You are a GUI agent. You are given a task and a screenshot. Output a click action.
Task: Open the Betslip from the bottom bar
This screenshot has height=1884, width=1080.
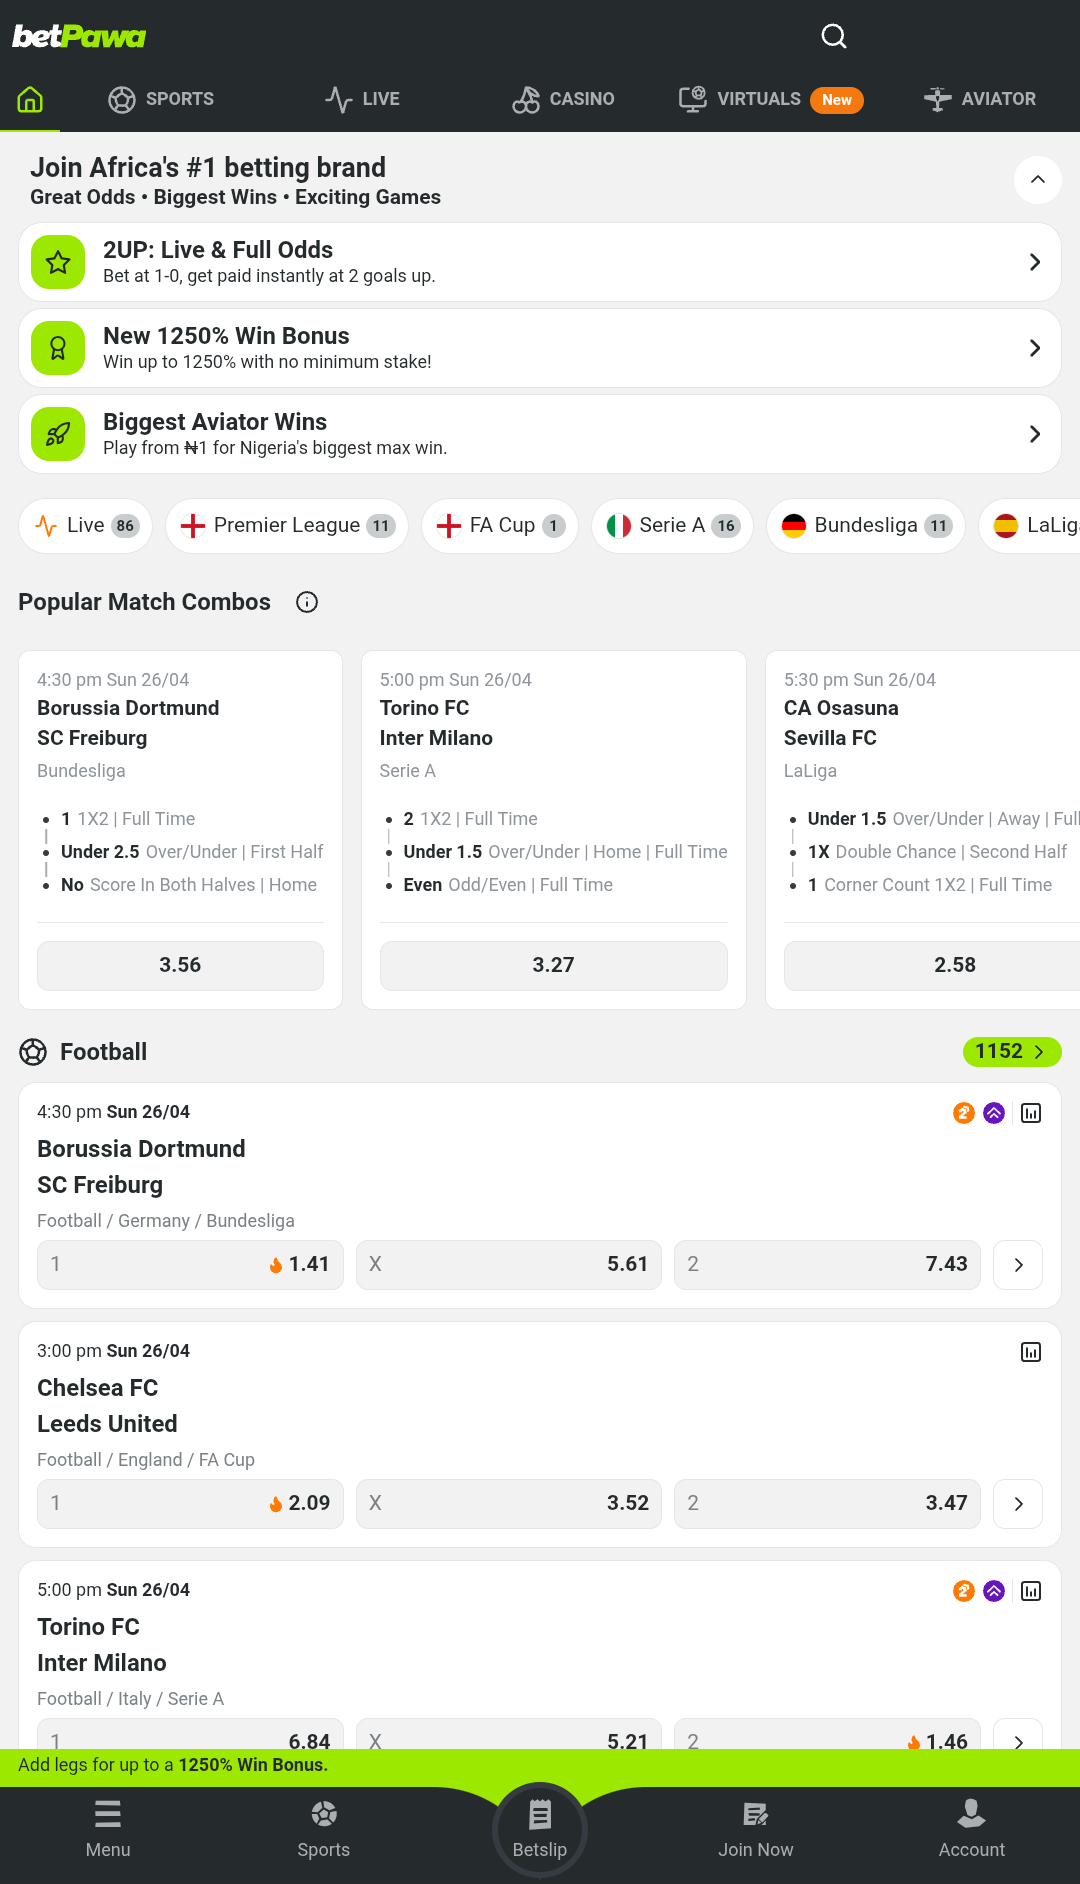point(540,1829)
